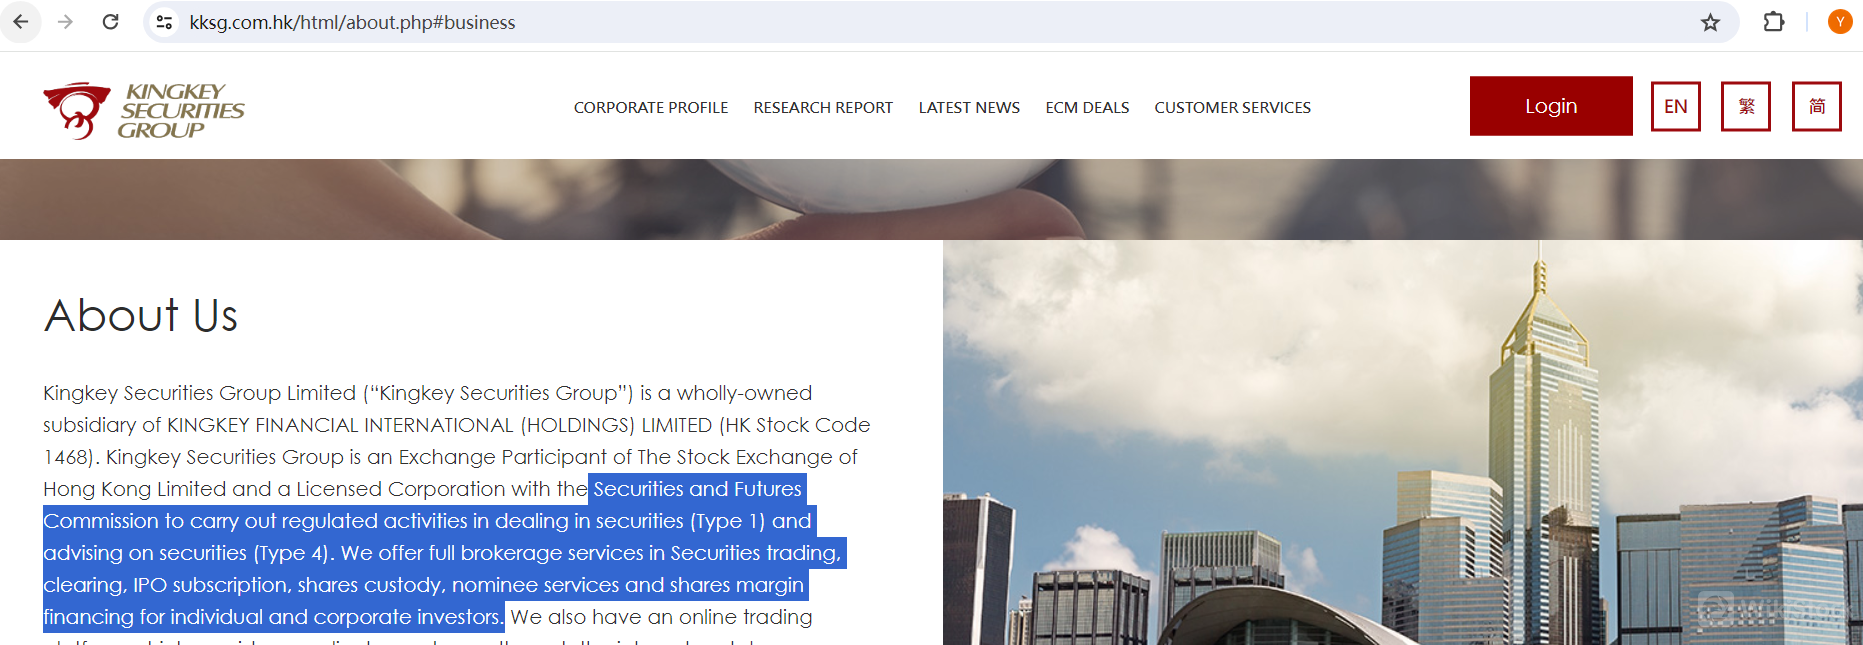Viewport: 1863px width, 645px height.
Task: Click the highlighted text "Securities and Futures"
Action: tap(698, 489)
